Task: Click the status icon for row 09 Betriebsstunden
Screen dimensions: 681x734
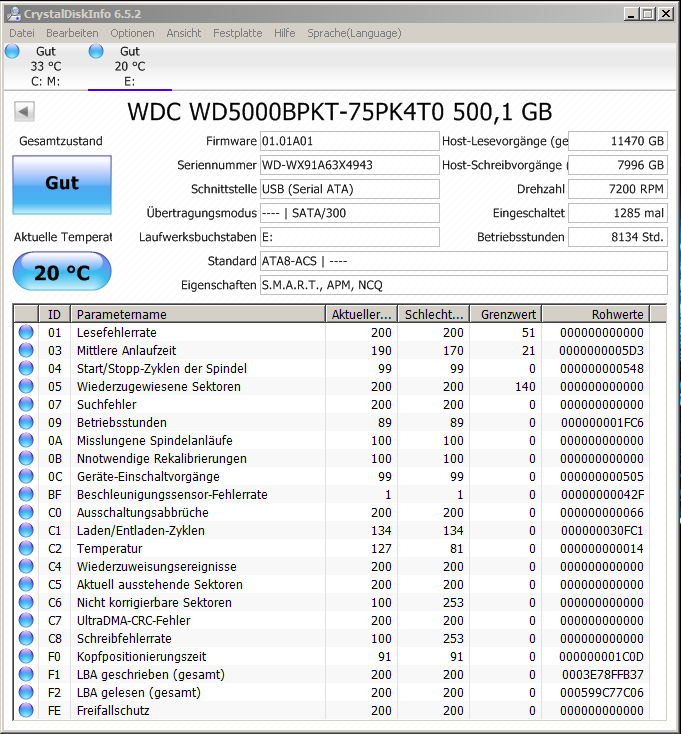Action: tap(26, 422)
